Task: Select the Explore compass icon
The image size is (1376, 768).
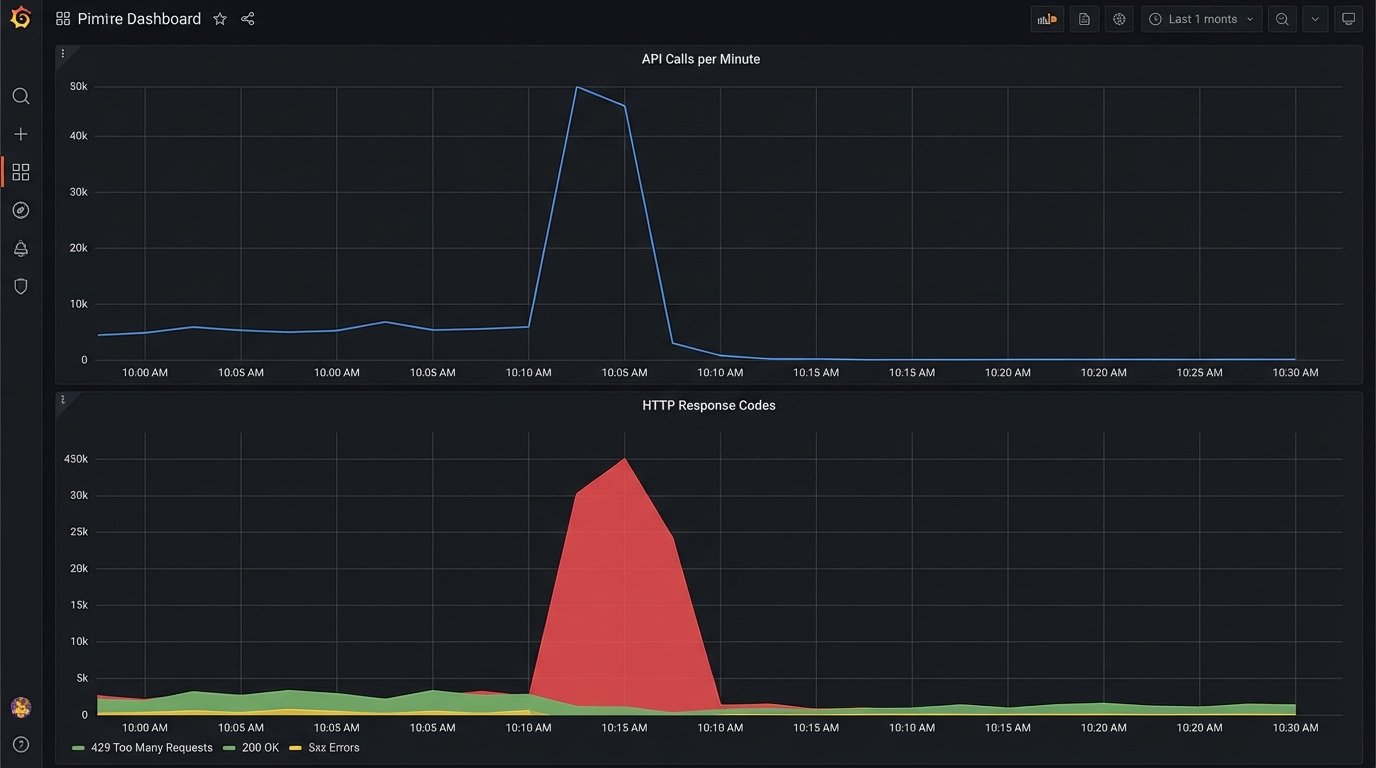Action: 21,210
